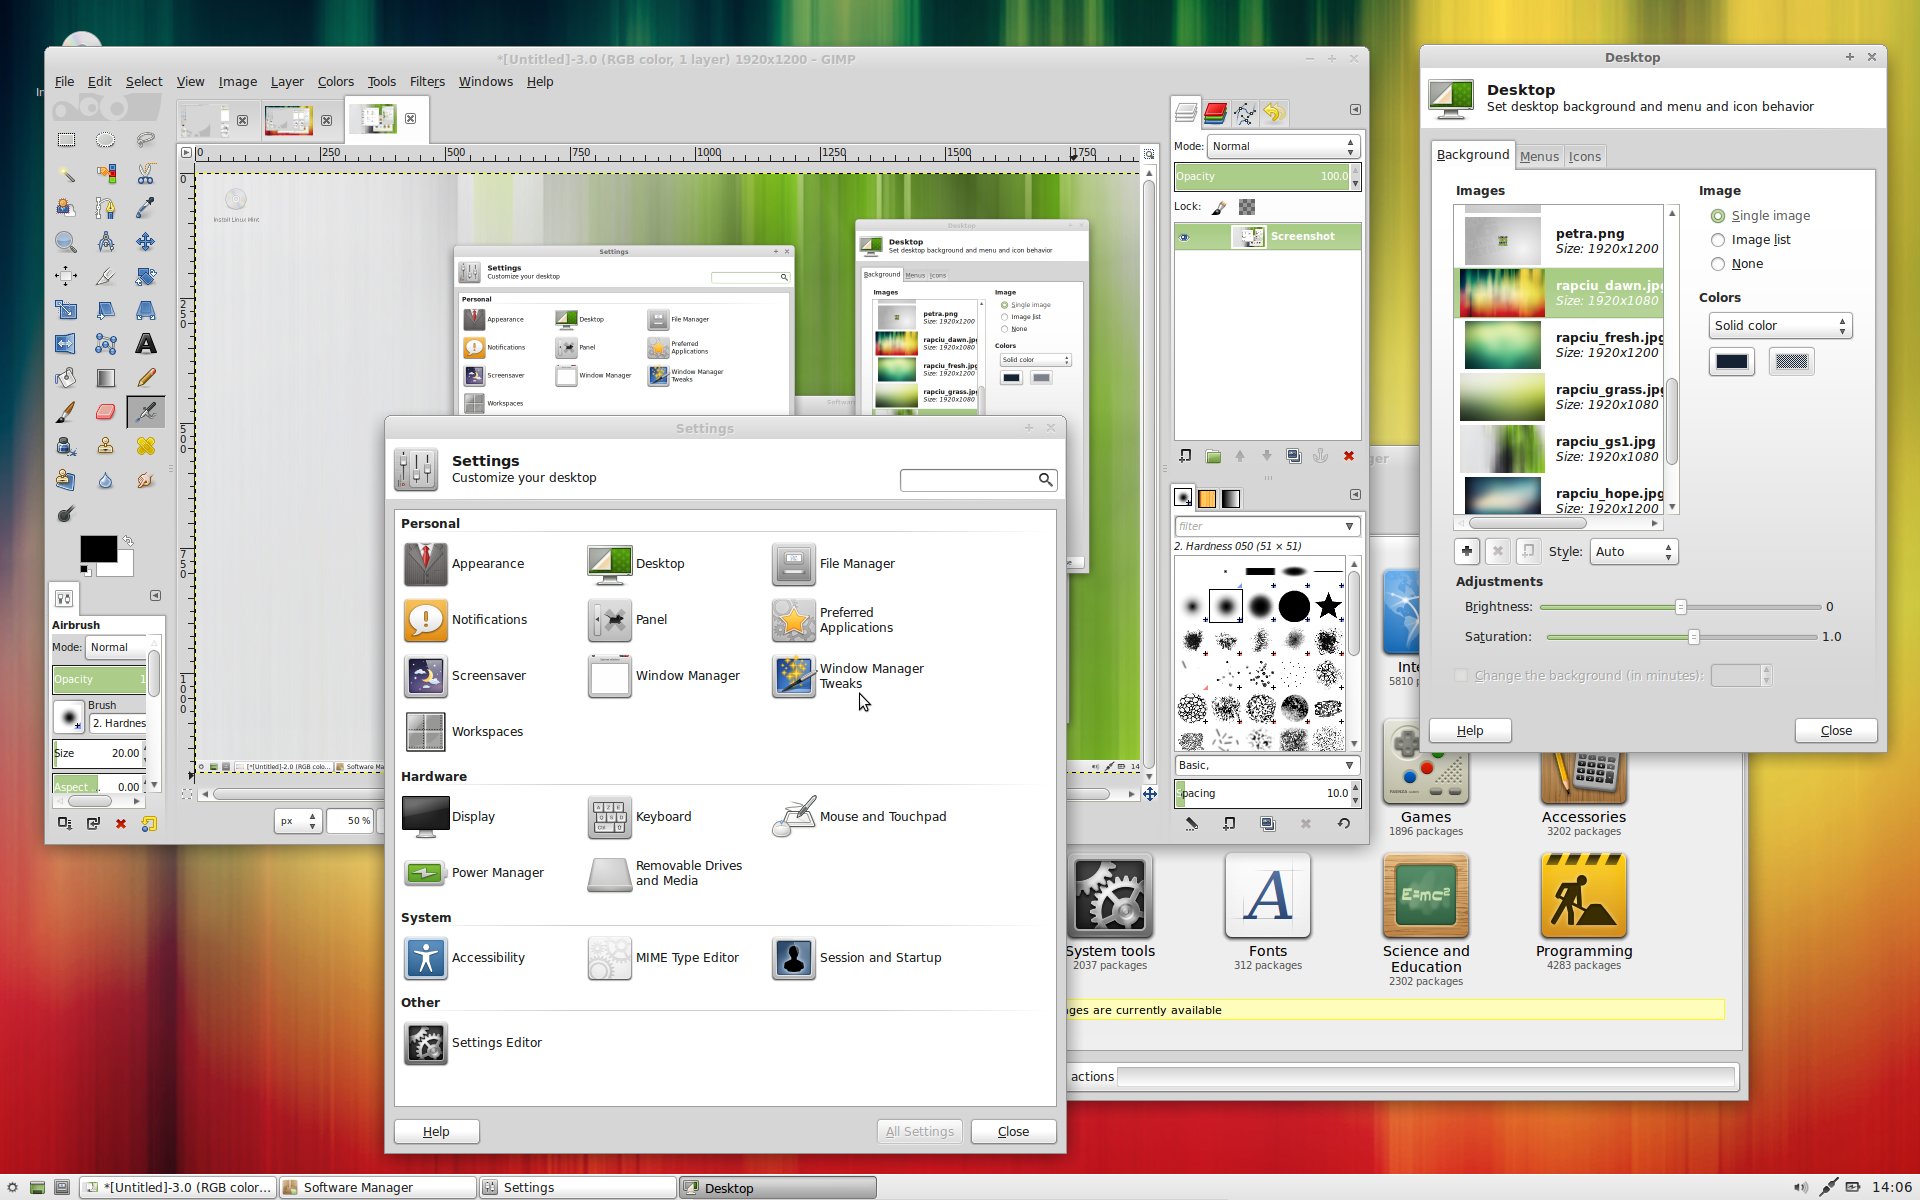Toggle visibility eye of Screenshot layer
The image size is (1920, 1200).
pyautogui.click(x=1184, y=237)
